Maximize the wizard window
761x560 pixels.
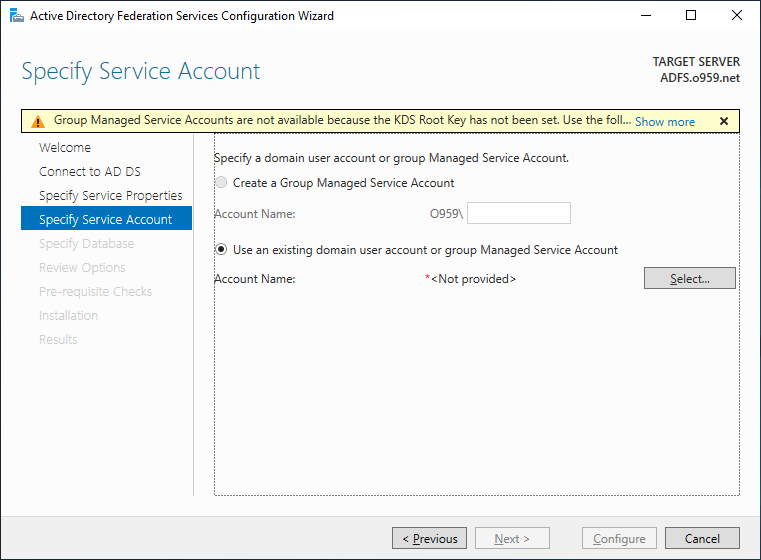tap(691, 16)
